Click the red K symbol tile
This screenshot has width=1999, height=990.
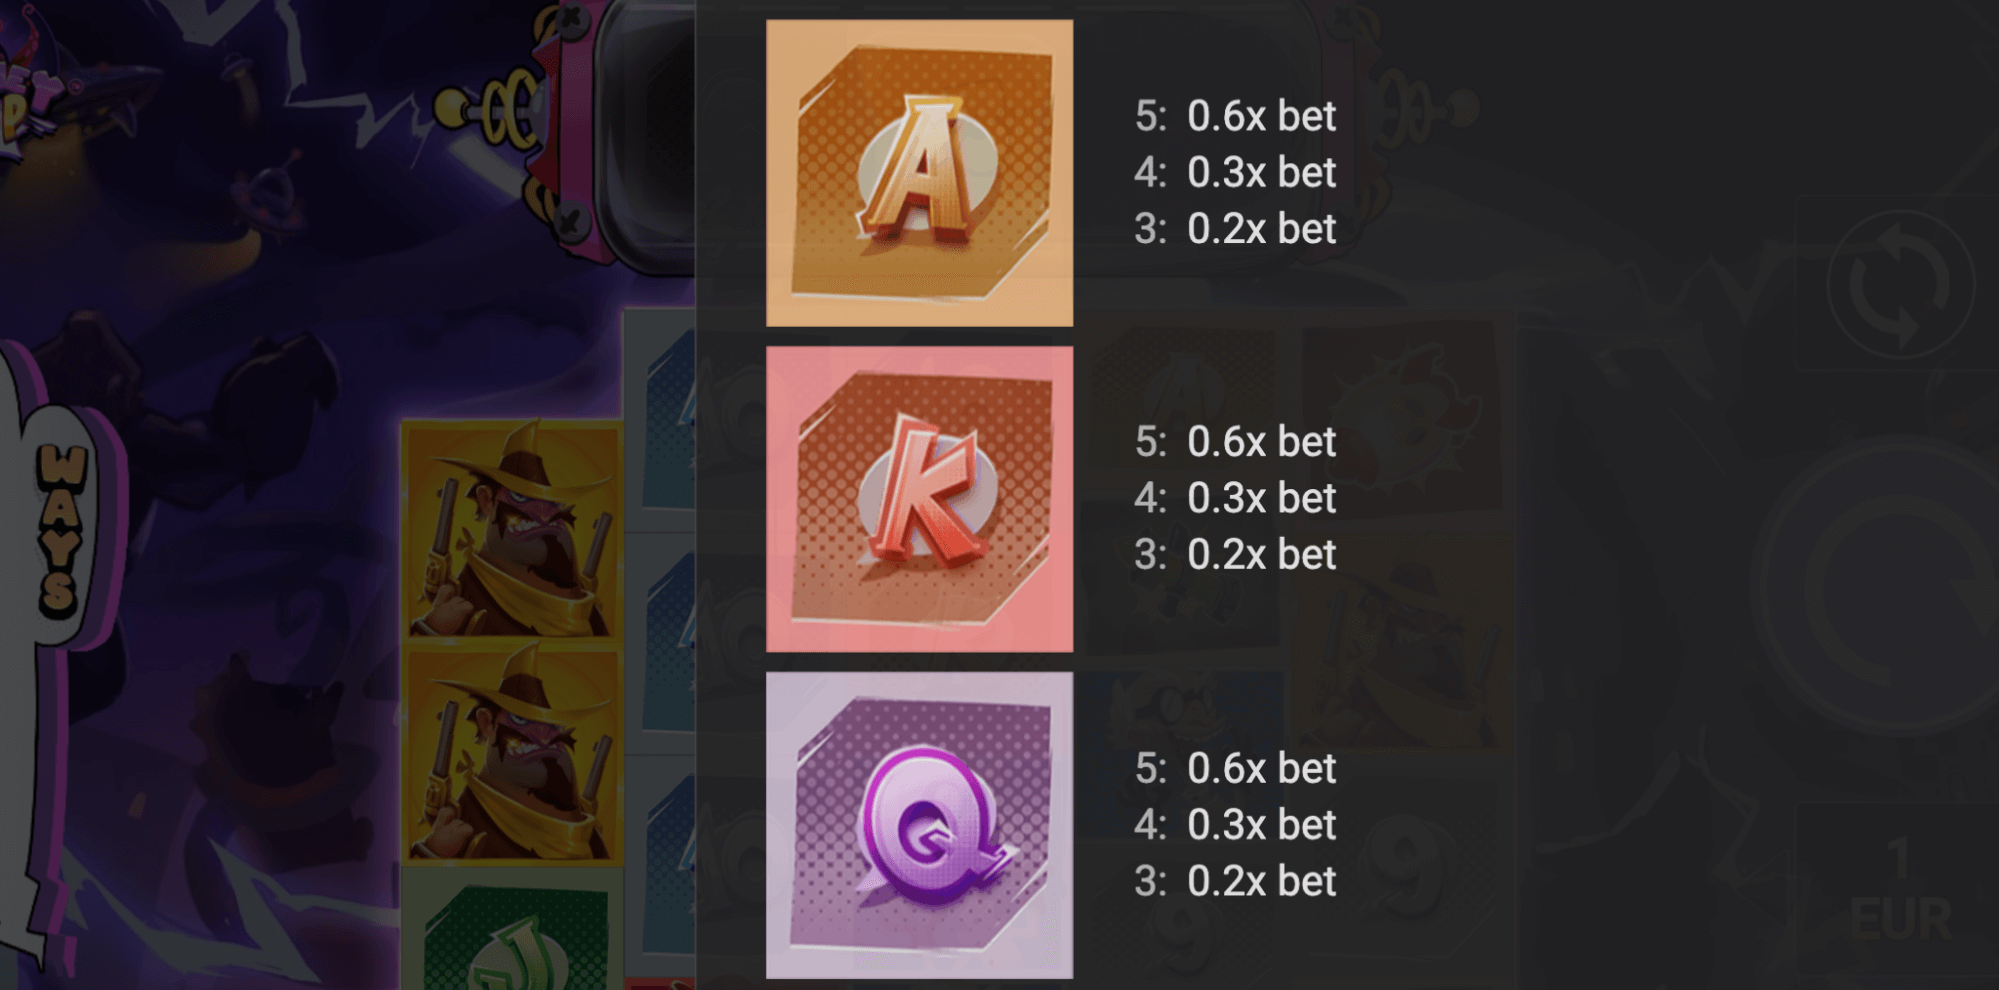click(919, 499)
